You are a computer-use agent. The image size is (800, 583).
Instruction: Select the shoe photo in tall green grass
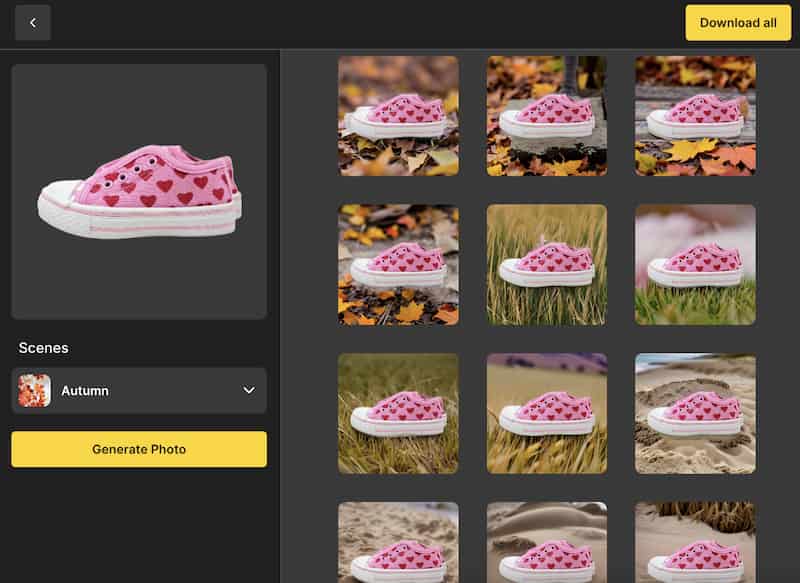[x=546, y=264]
